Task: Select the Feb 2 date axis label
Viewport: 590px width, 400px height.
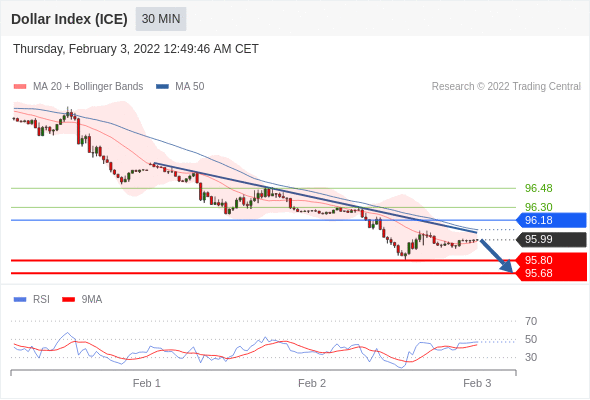Action: pos(312,383)
